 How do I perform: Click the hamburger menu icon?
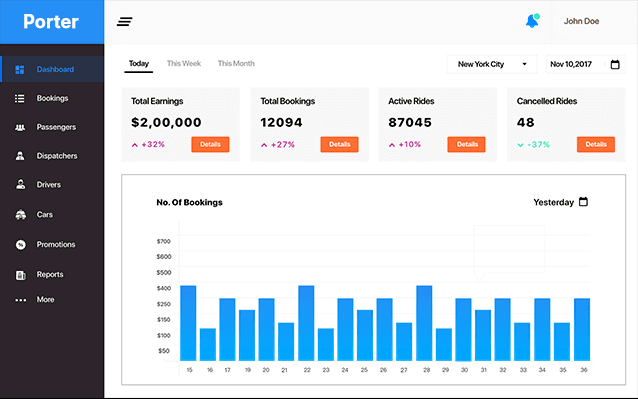125,22
